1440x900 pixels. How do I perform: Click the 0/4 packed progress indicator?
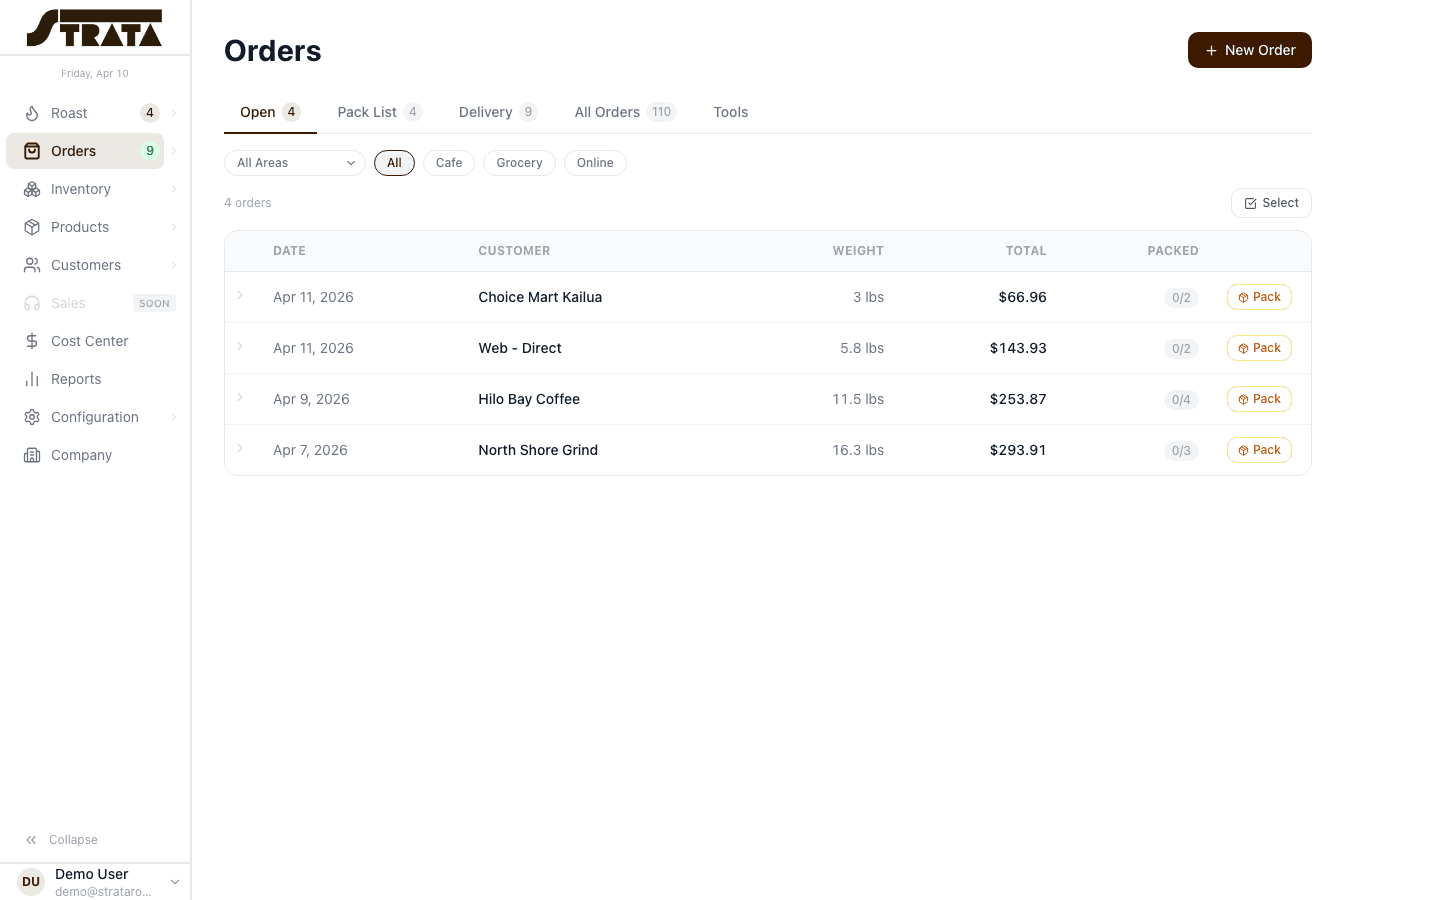click(1181, 399)
